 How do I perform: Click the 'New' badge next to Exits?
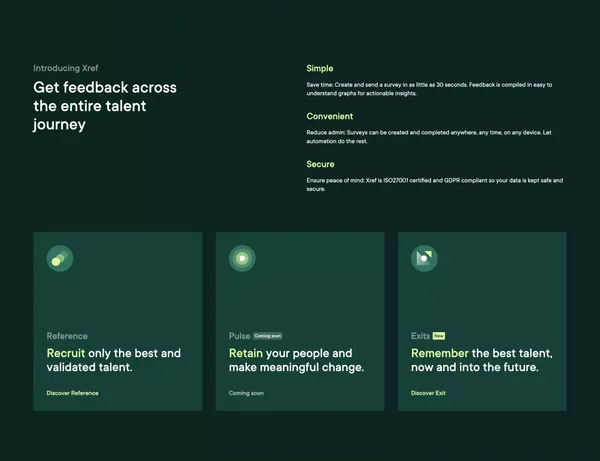point(439,336)
